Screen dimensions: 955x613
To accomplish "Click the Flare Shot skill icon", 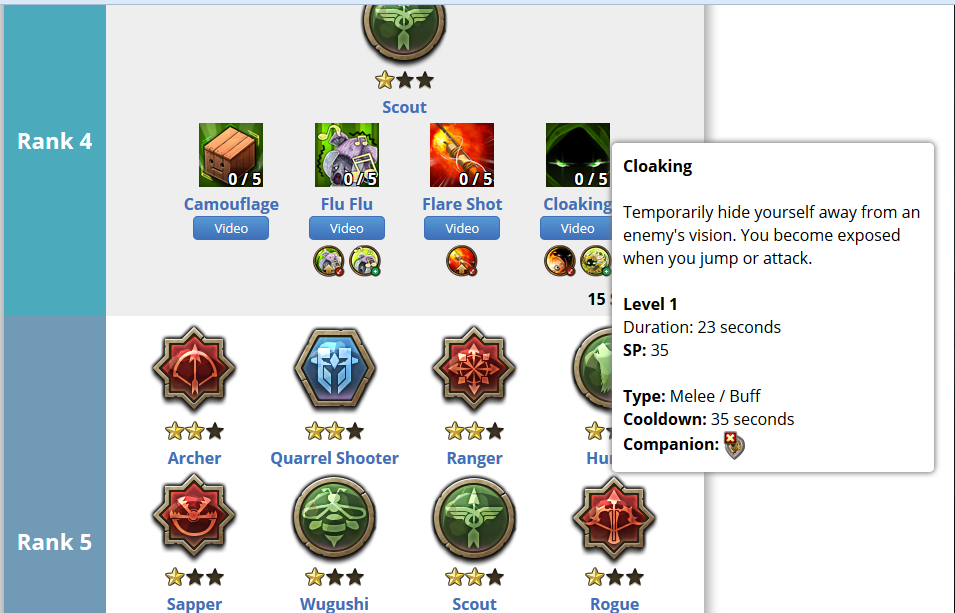I will pyautogui.click(x=462, y=155).
